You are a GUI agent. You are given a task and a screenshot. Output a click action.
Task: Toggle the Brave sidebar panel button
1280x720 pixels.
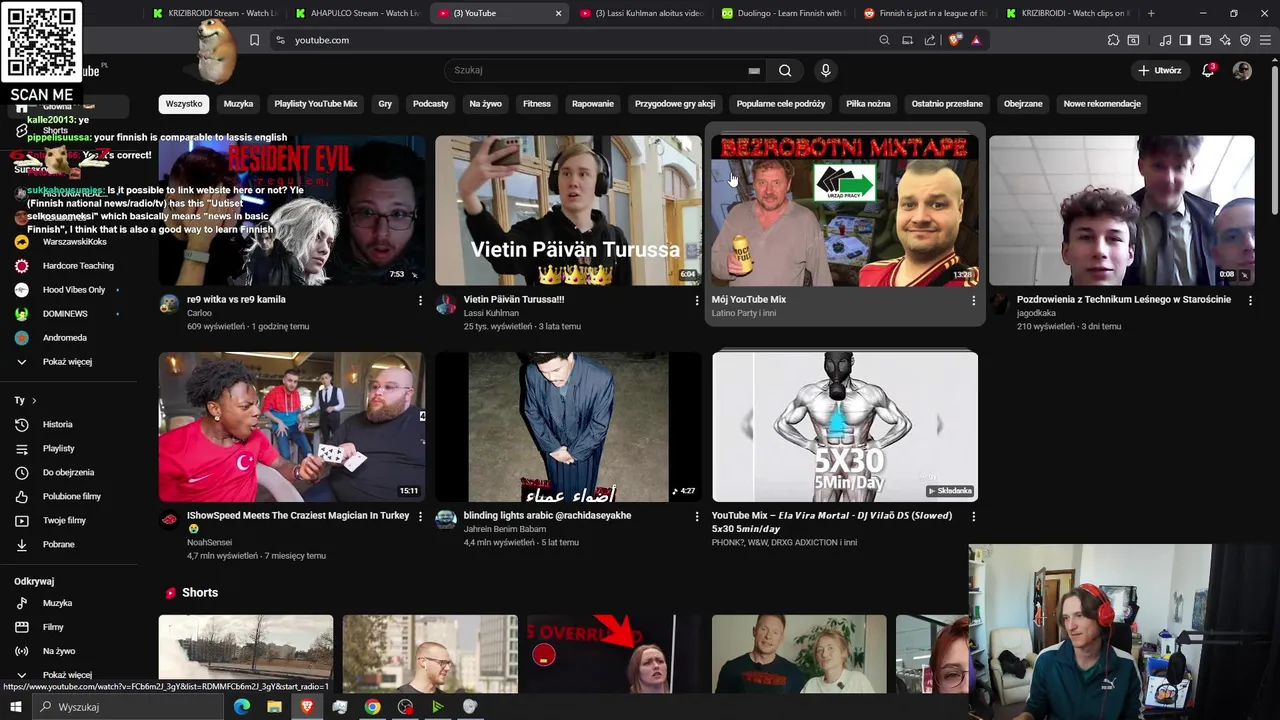pyautogui.click(x=1185, y=40)
